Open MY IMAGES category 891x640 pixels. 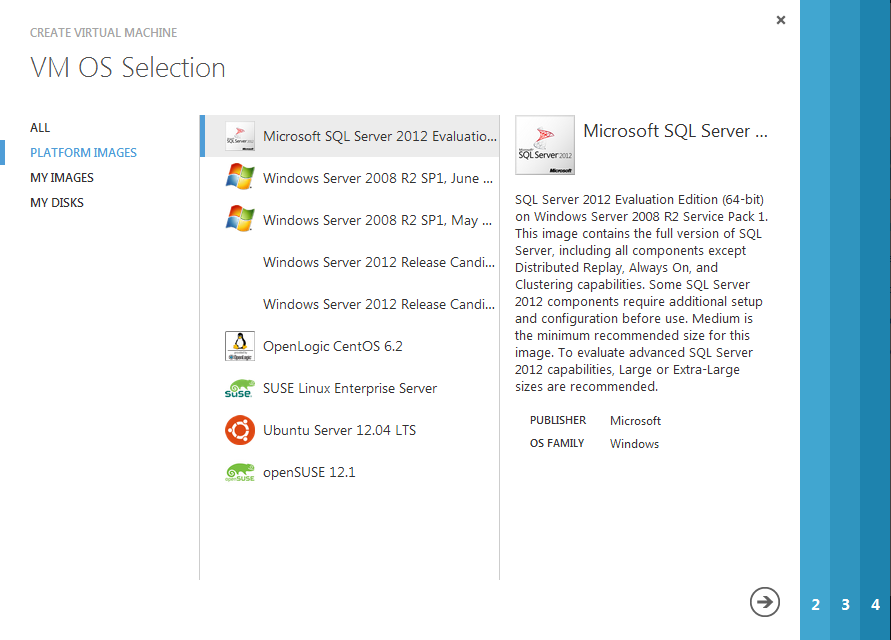[62, 178]
